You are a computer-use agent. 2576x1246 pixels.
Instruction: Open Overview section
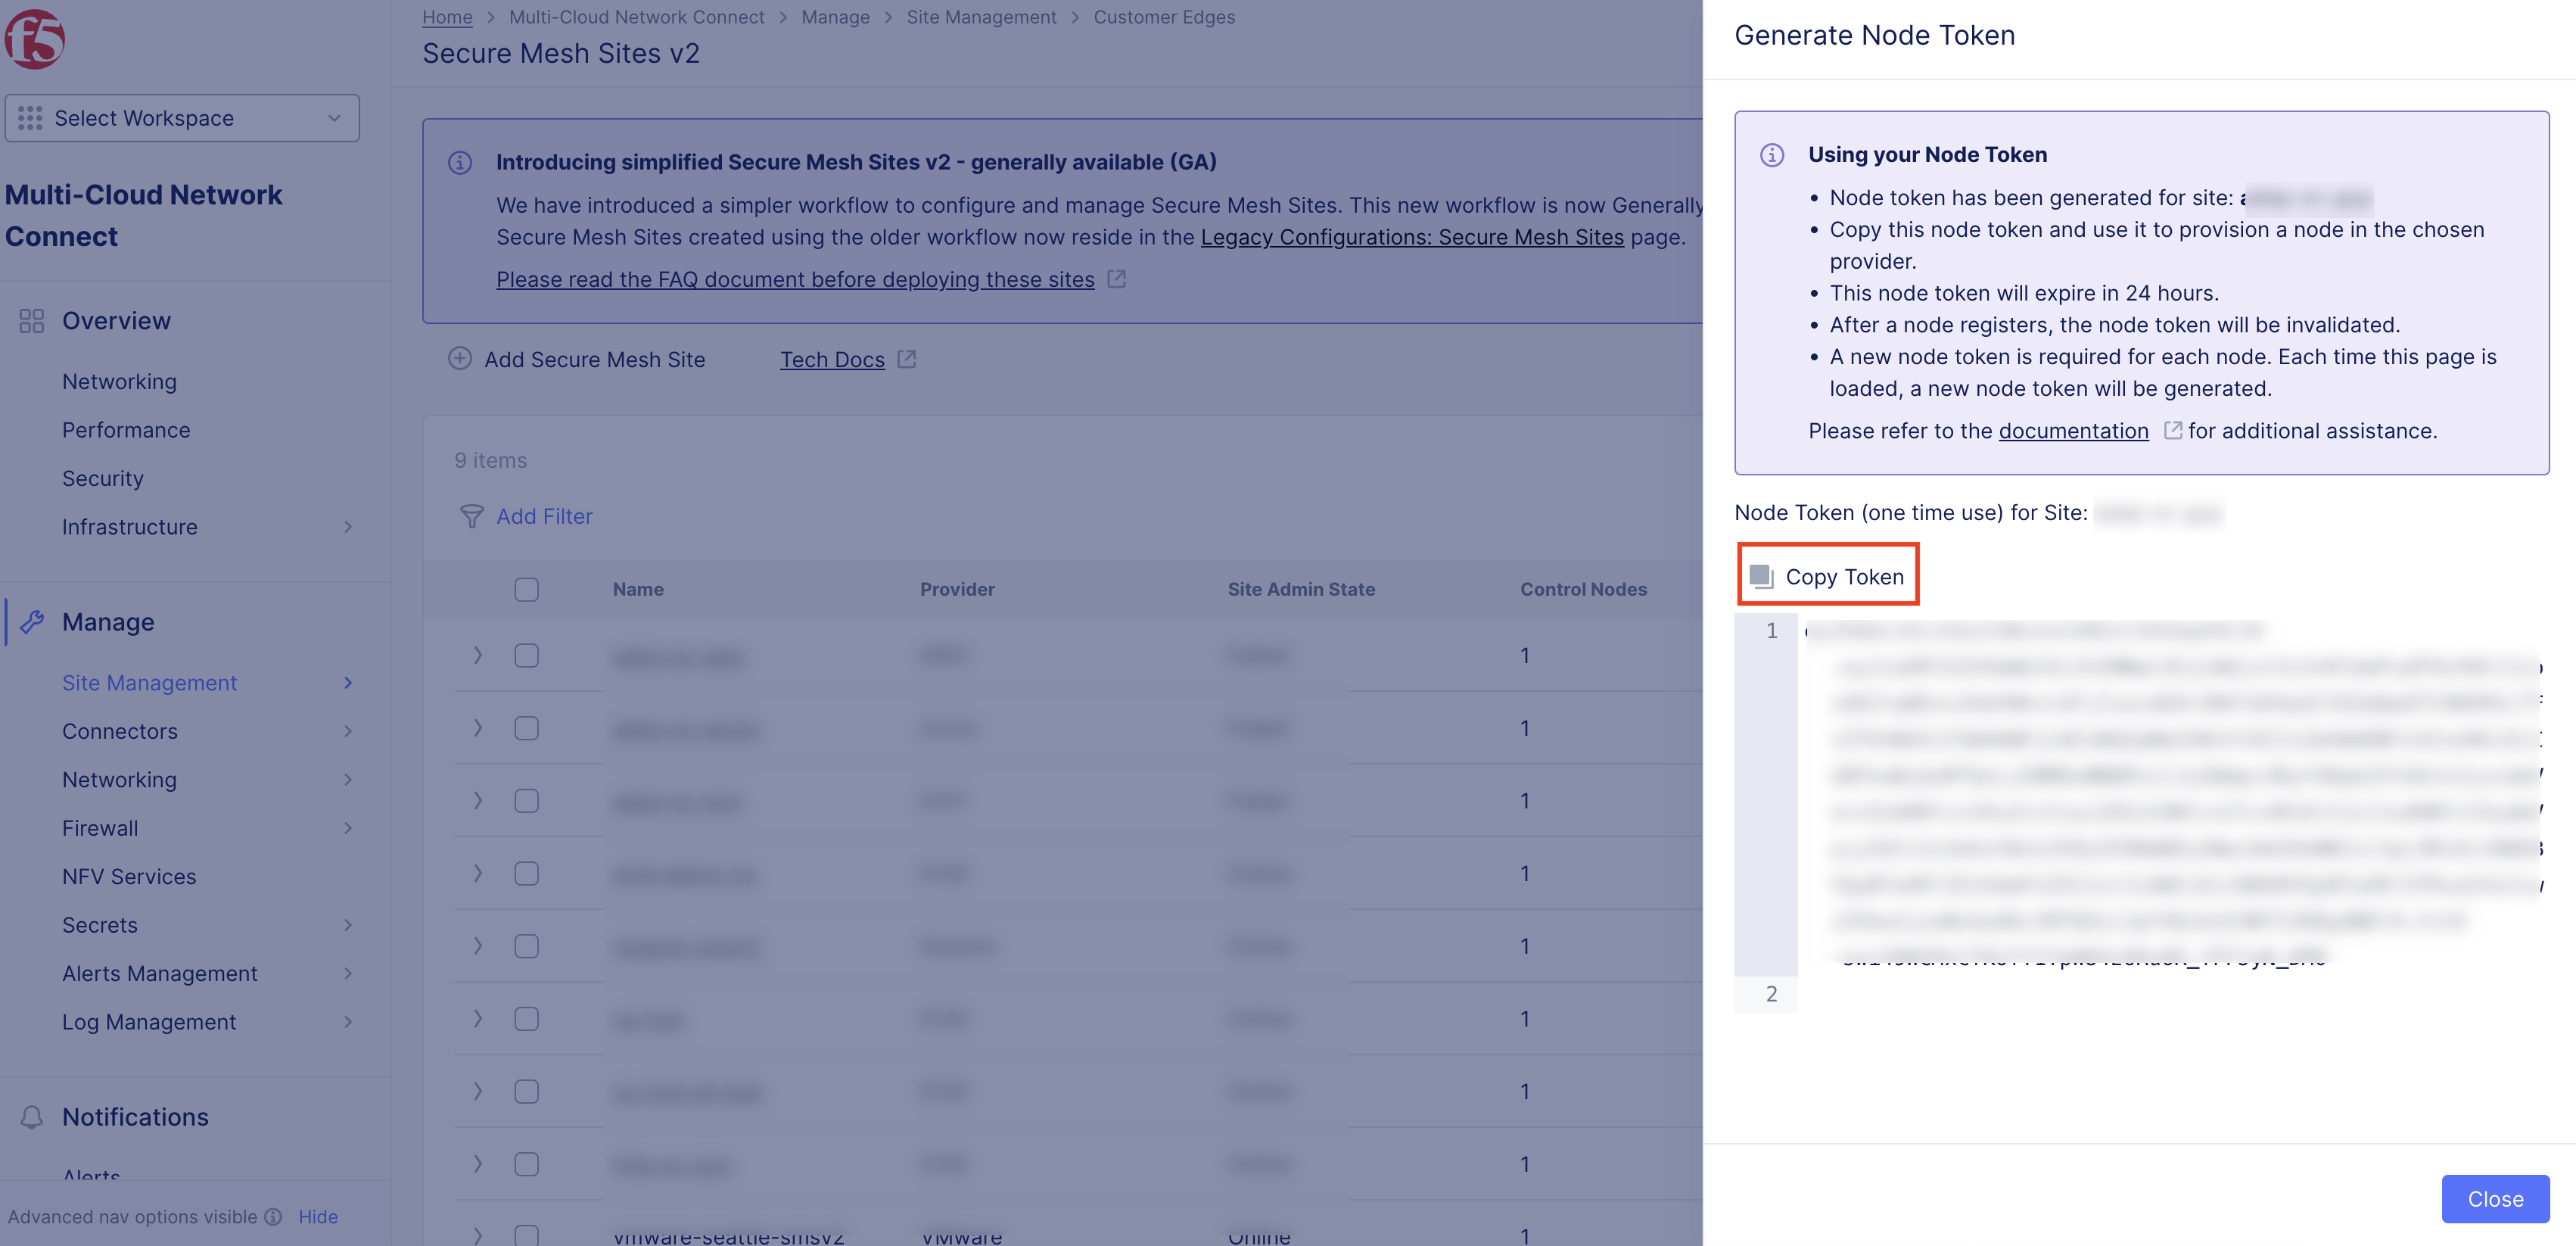(116, 321)
